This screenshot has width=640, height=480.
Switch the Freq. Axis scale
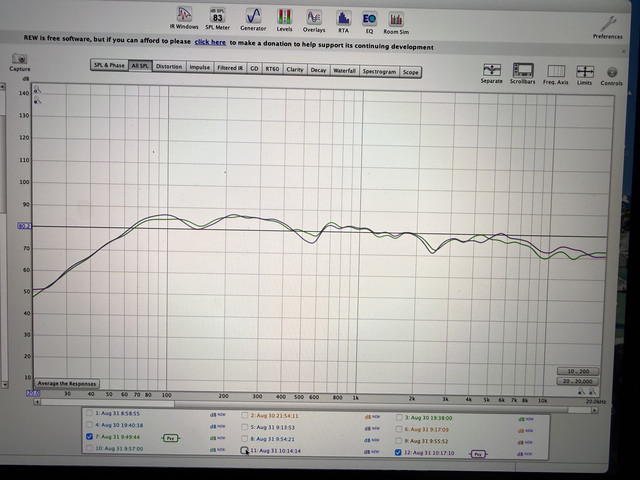[x=556, y=75]
